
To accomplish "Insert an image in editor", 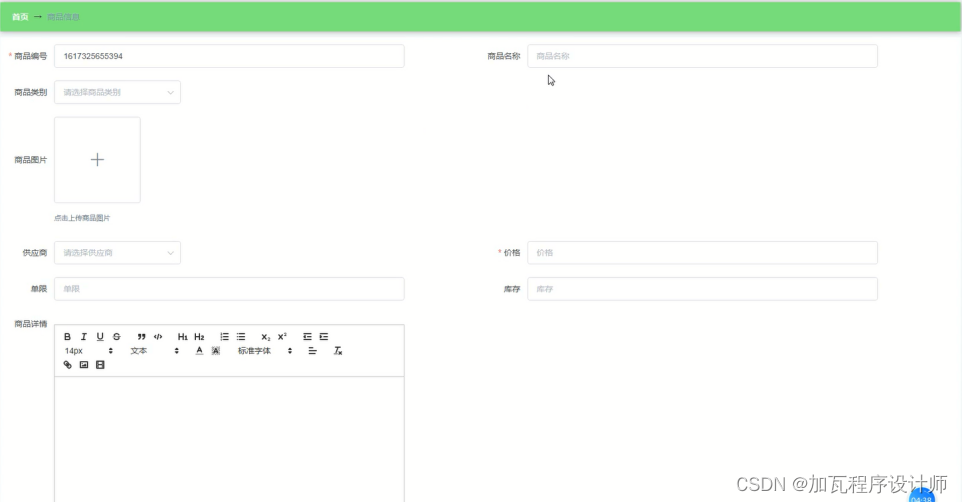I will click(x=84, y=365).
